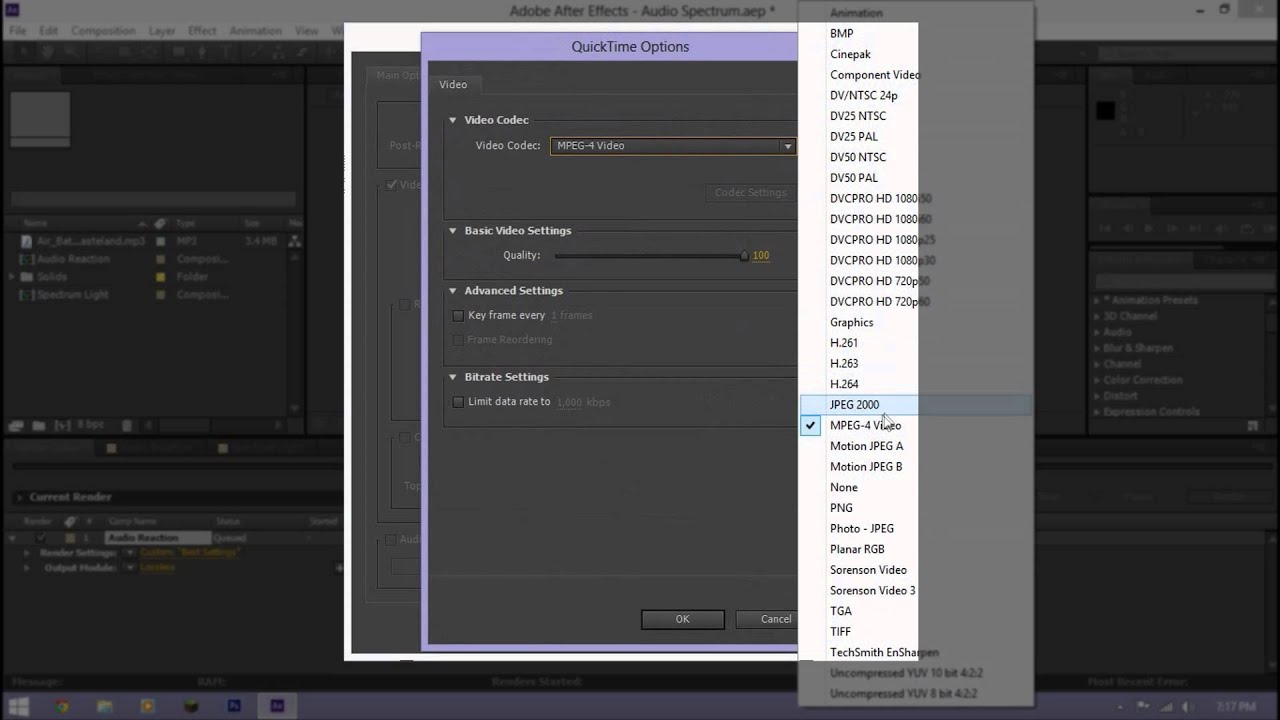
Task: Collapse the Advanced Settings section
Action: click(453, 291)
